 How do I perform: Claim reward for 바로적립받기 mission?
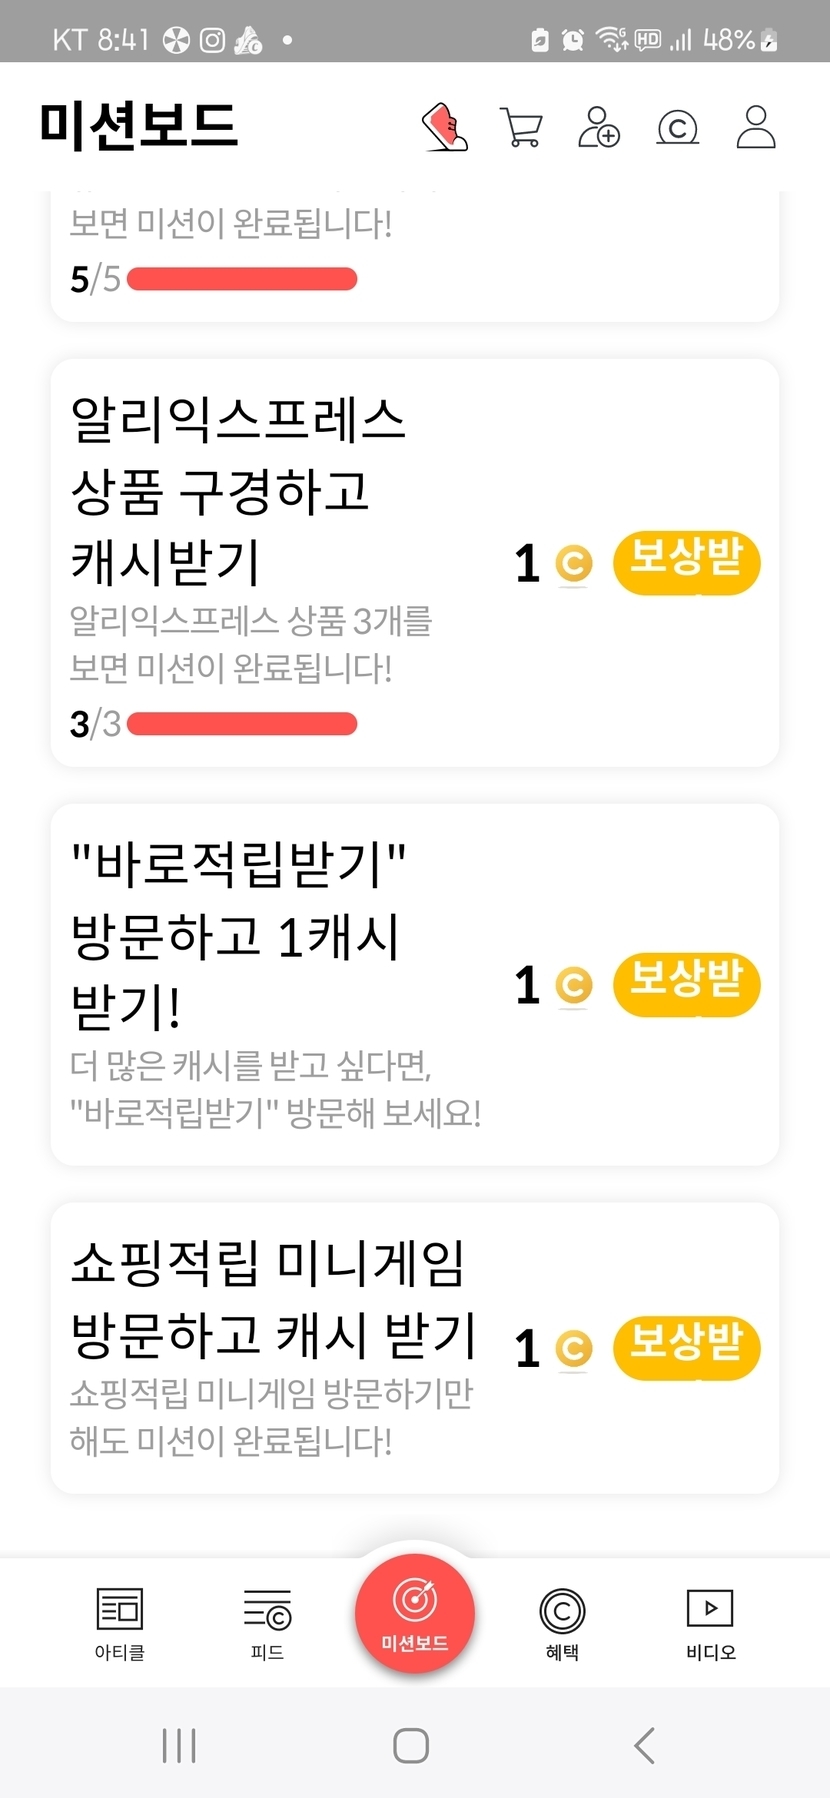(686, 984)
